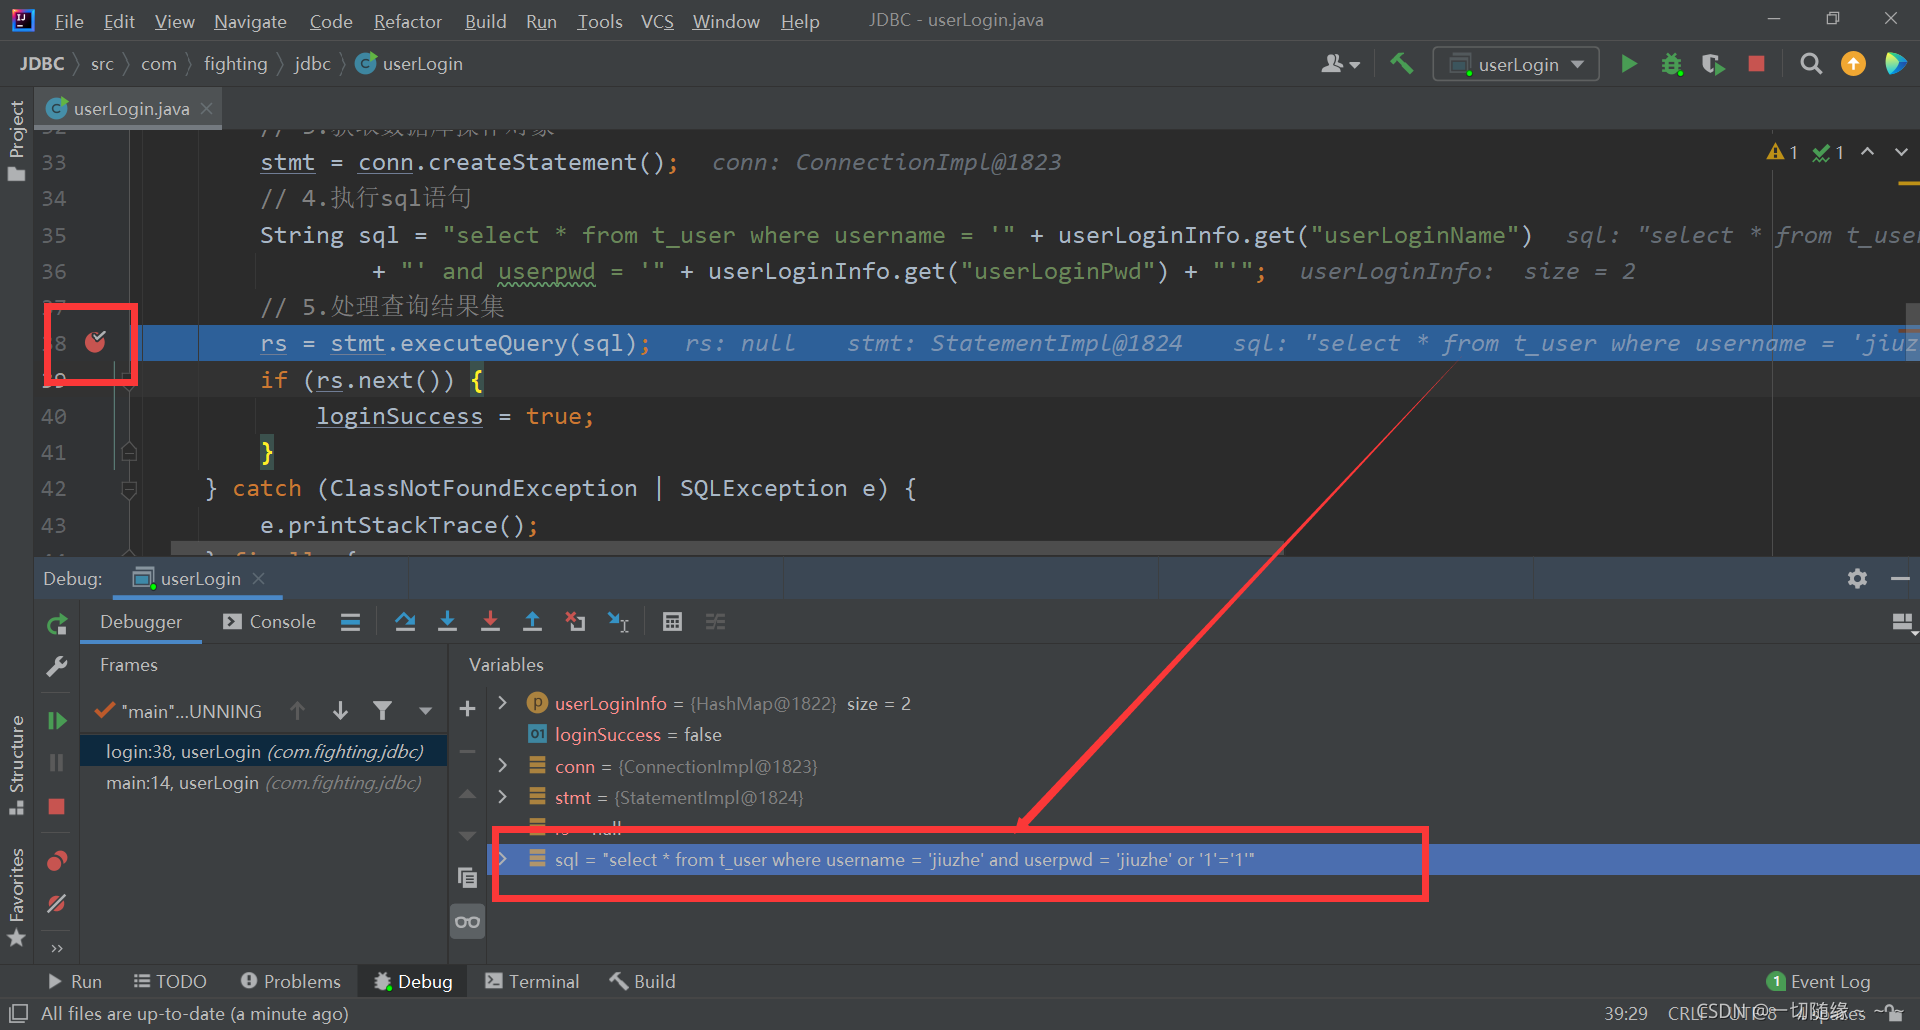Screen dimensions: 1920x1030
Task: Open the VCS menu
Action: coord(657,21)
